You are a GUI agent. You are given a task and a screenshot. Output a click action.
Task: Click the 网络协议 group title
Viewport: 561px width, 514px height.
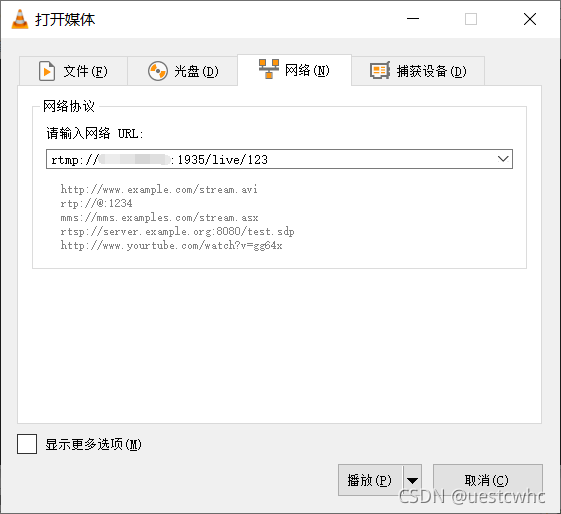click(69, 106)
